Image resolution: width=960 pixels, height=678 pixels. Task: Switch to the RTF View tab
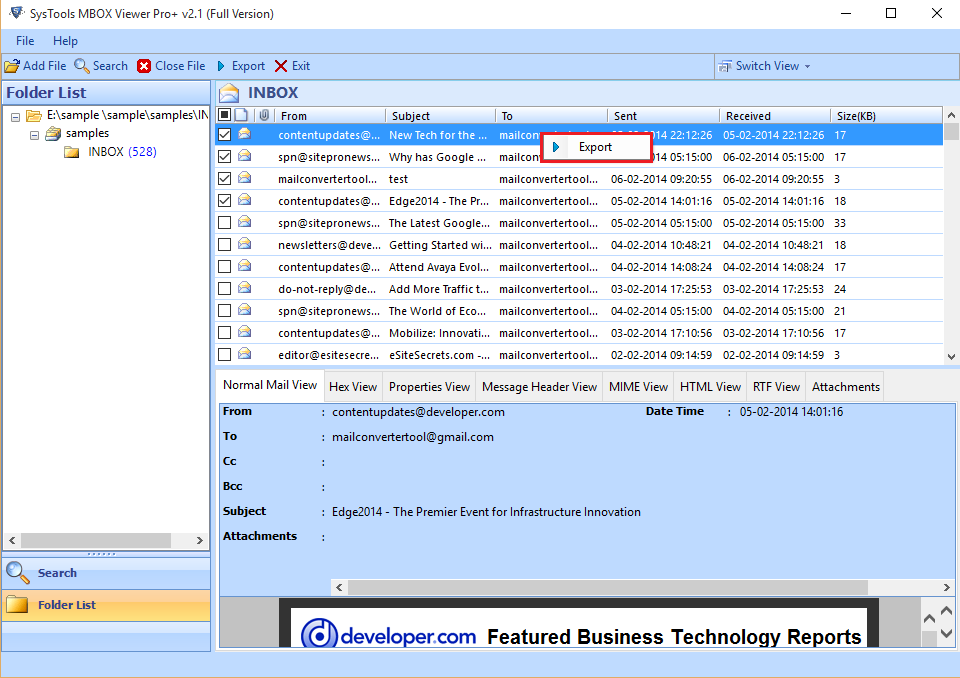click(776, 386)
